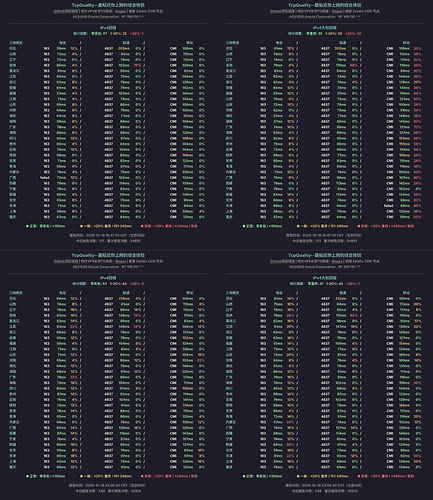Viewport: 433px width, 500px height.
Task: Click the IPv4回程 heading in the bottom-left report
Action: [x=108, y=278]
